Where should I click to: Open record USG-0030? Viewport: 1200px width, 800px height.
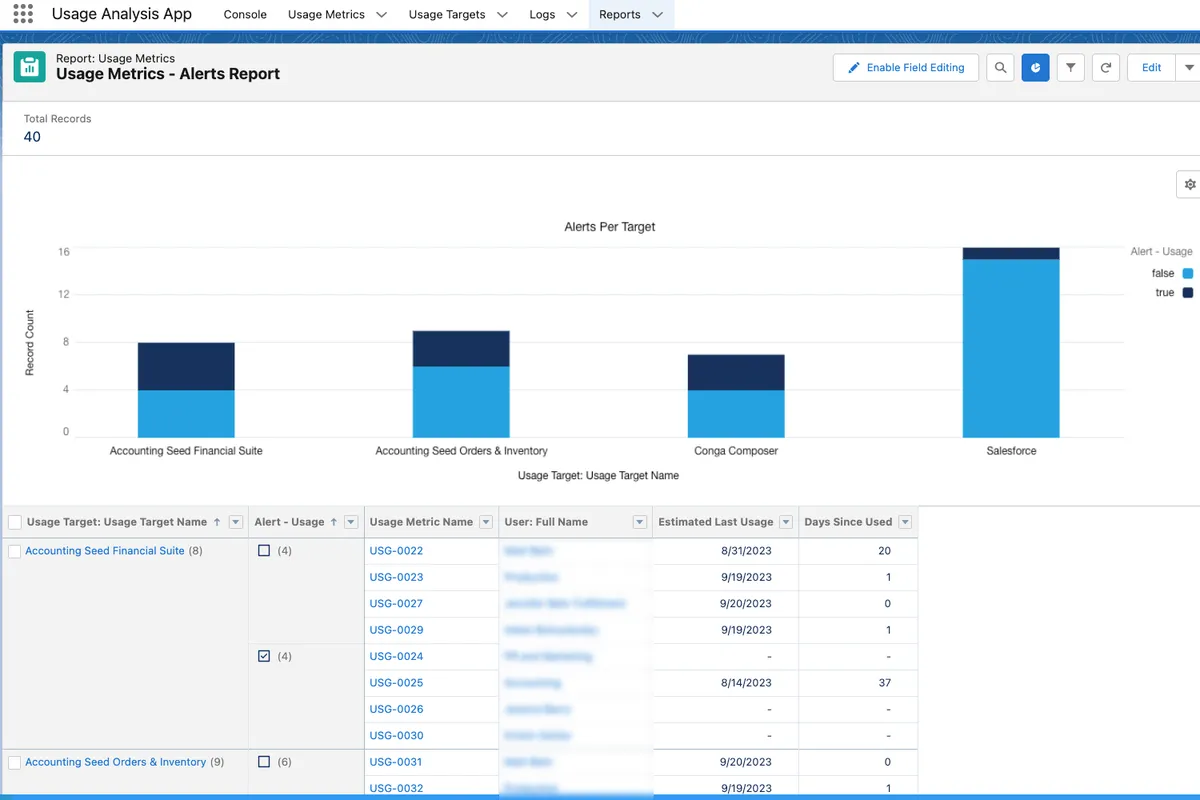[x=396, y=736]
